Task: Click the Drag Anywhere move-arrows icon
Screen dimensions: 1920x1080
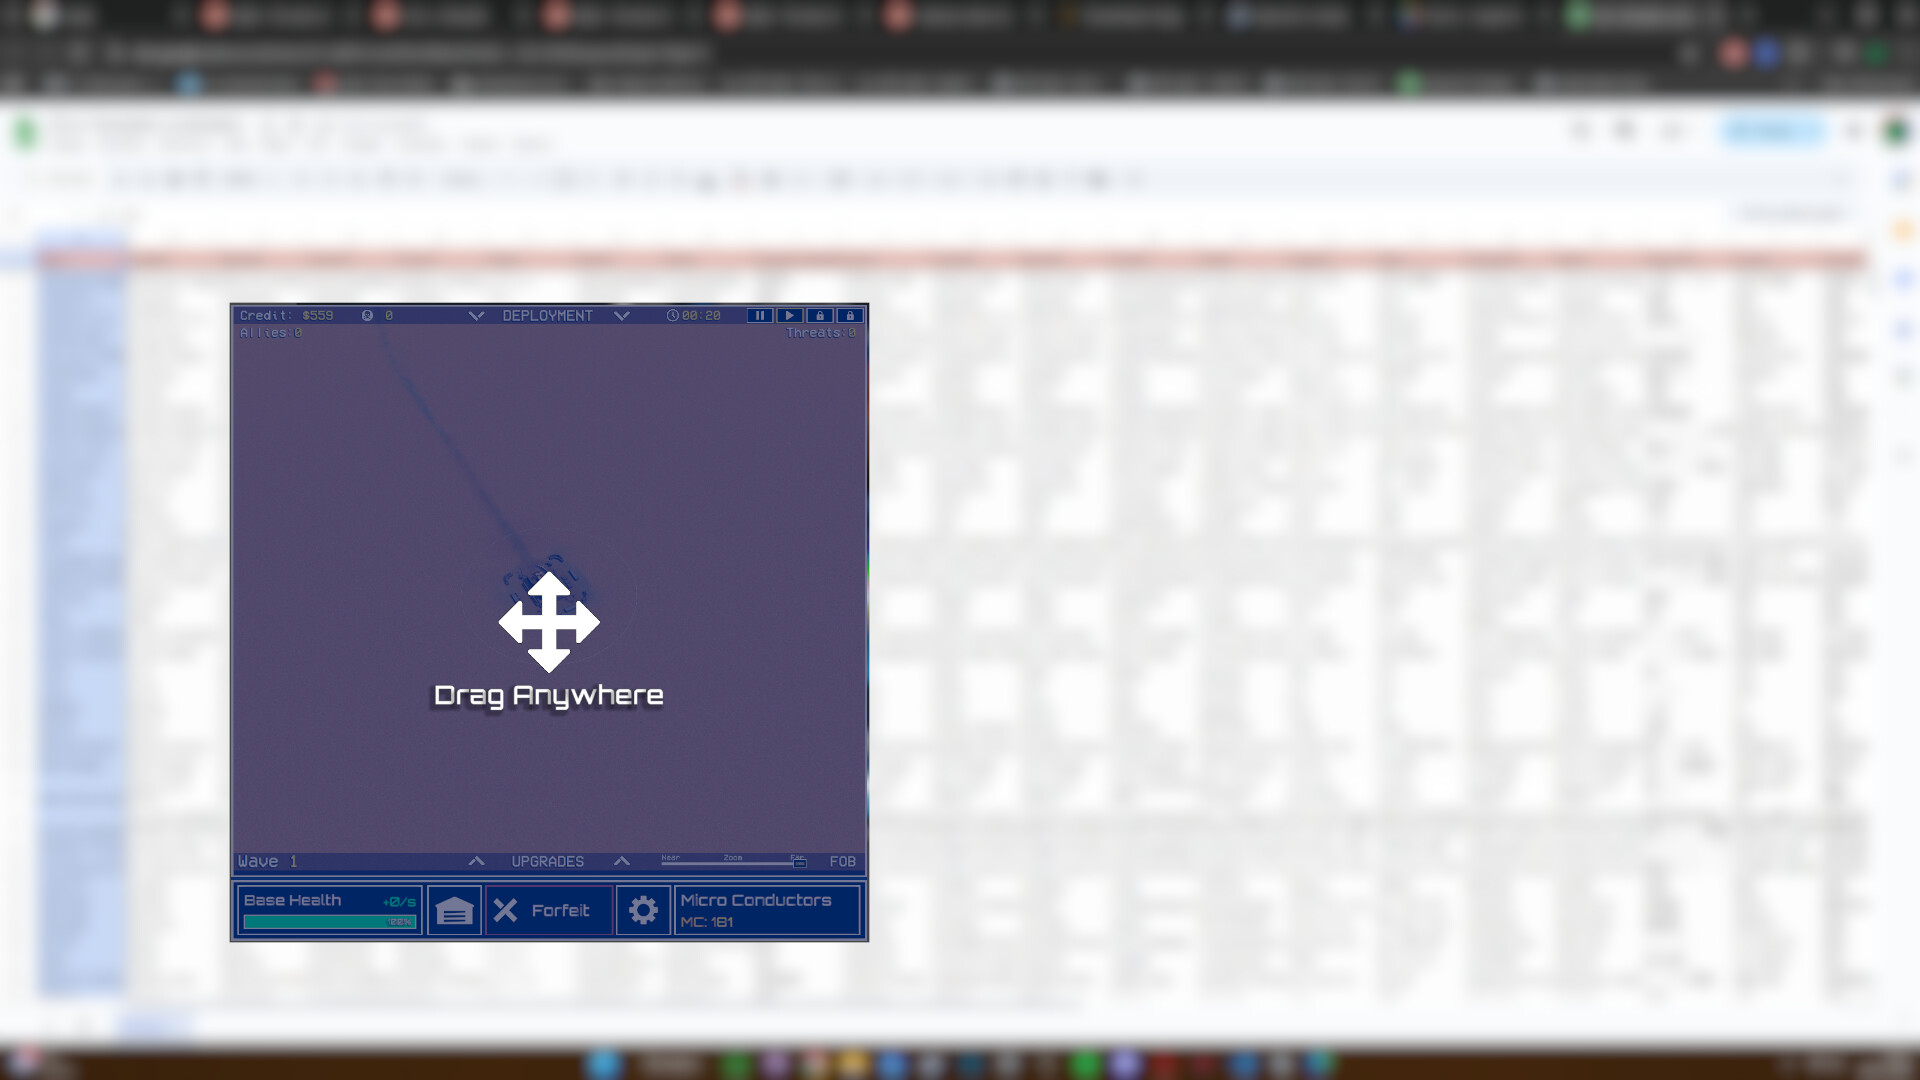Action: (547, 620)
